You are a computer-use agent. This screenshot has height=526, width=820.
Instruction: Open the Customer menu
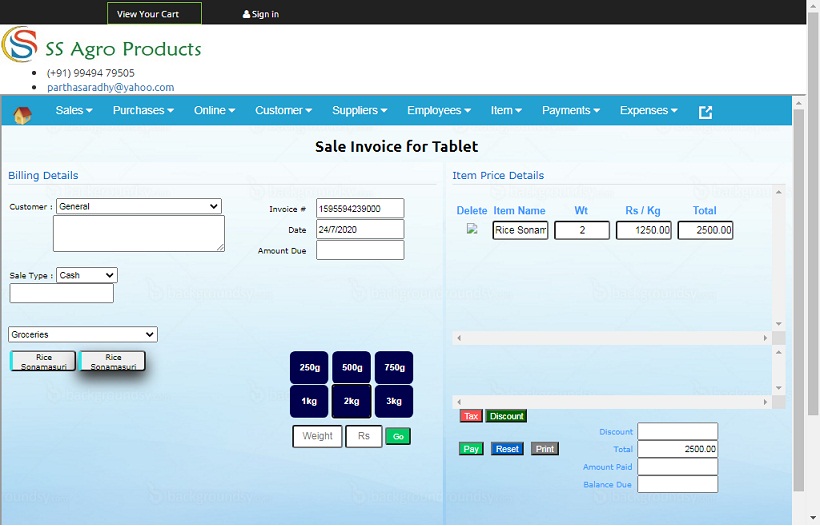pyautogui.click(x=283, y=110)
